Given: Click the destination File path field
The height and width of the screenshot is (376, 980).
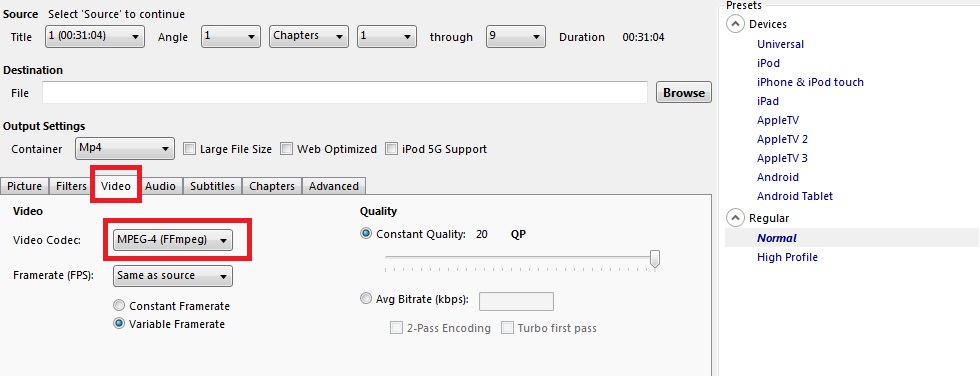Looking at the screenshot, I should (x=344, y=92).
